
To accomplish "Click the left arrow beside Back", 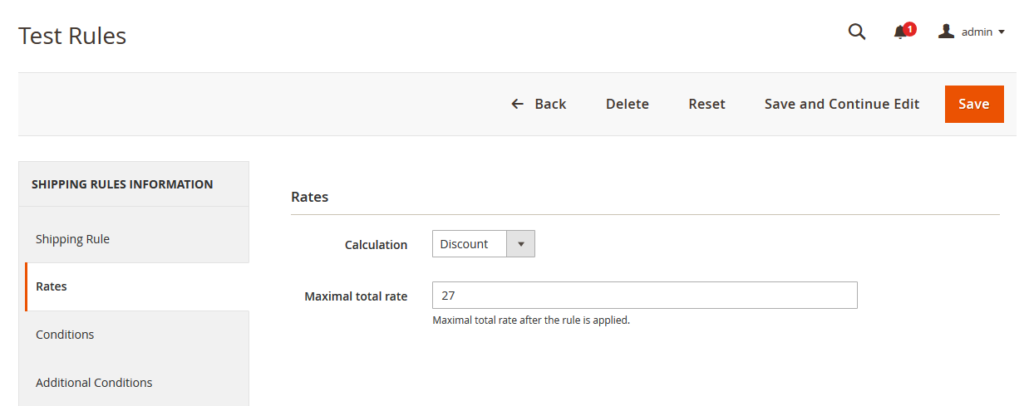I will point(517,104).
